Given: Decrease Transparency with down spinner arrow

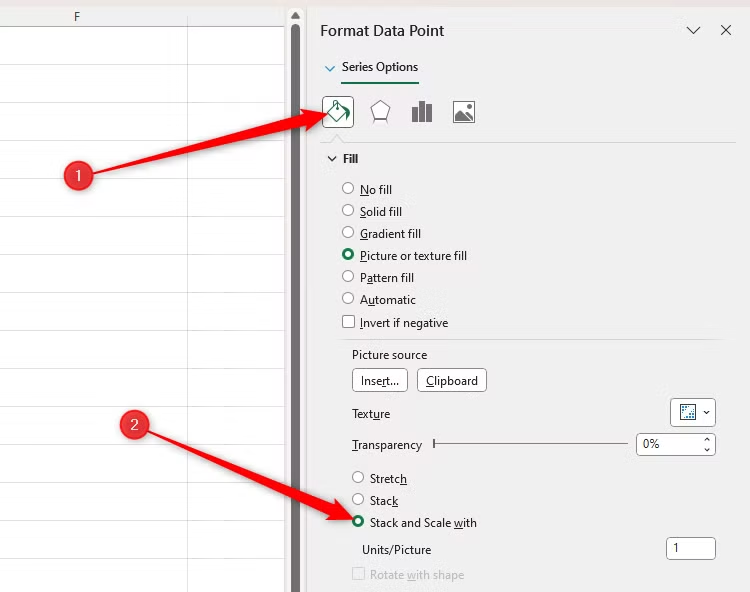Looking at the screenshot, I should (707, 449).
